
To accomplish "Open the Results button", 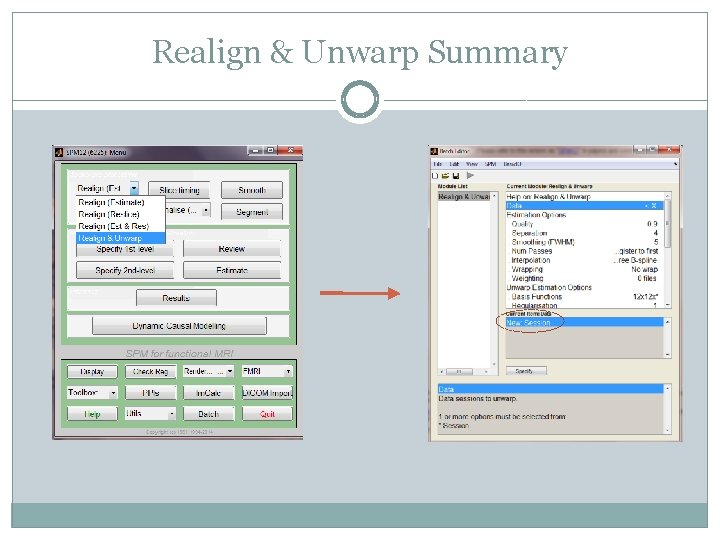I will point(176,298).
